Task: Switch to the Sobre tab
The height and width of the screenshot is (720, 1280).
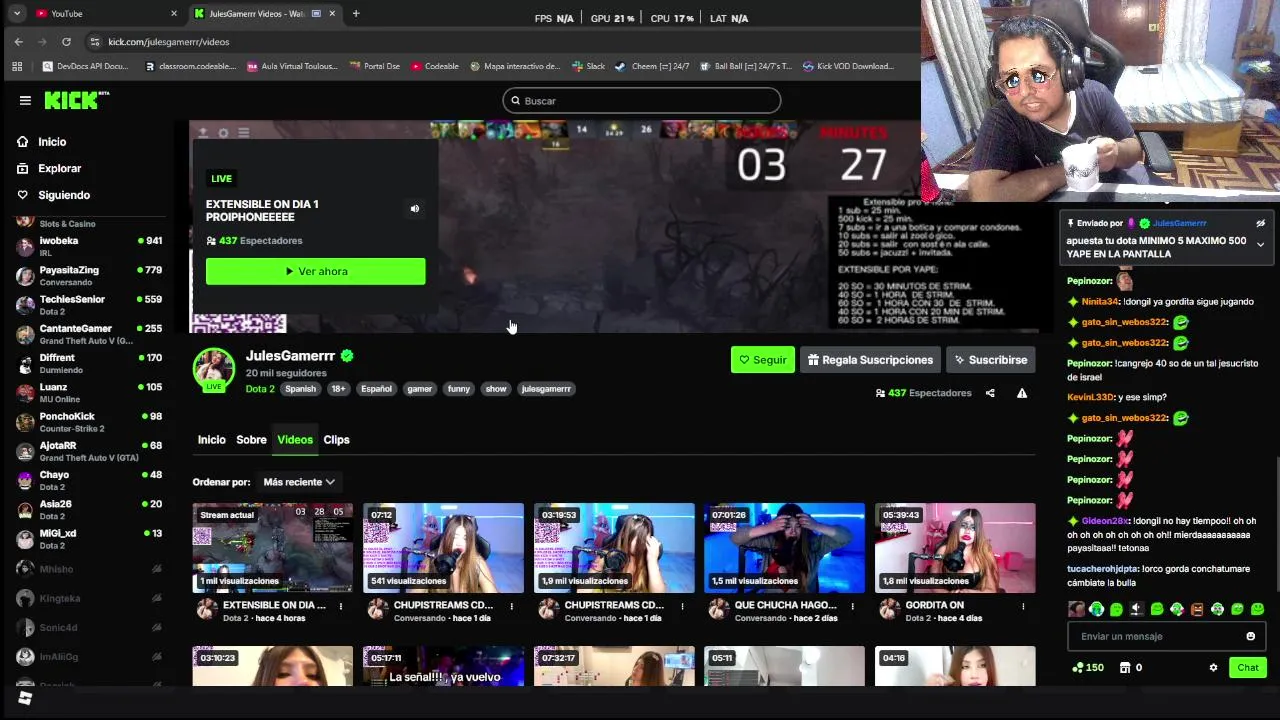Action: (251, 440)
